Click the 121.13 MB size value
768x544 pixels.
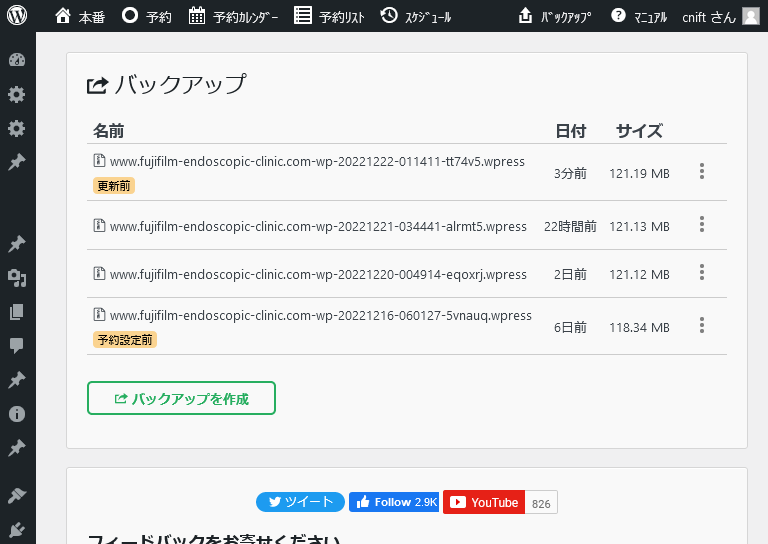(639, 226)
